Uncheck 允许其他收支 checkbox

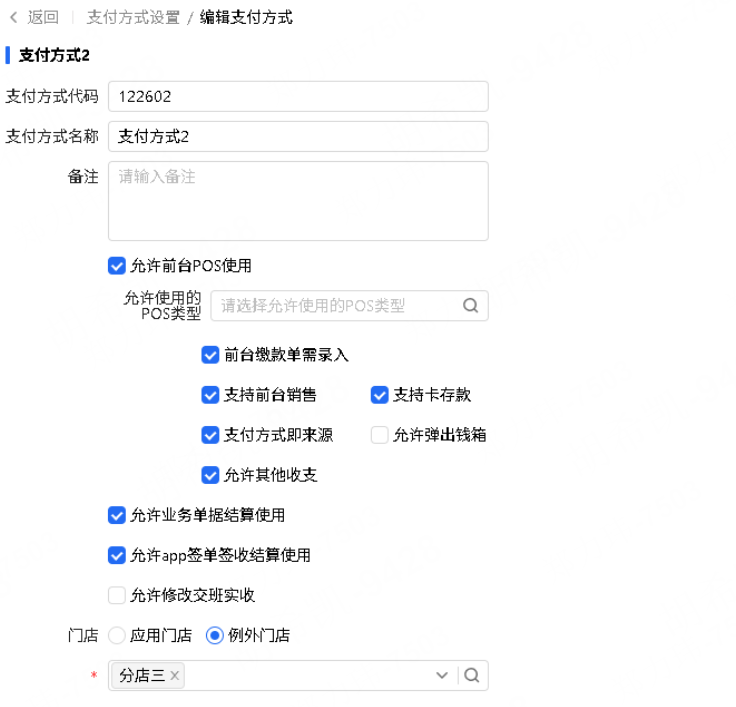point(210,475)
